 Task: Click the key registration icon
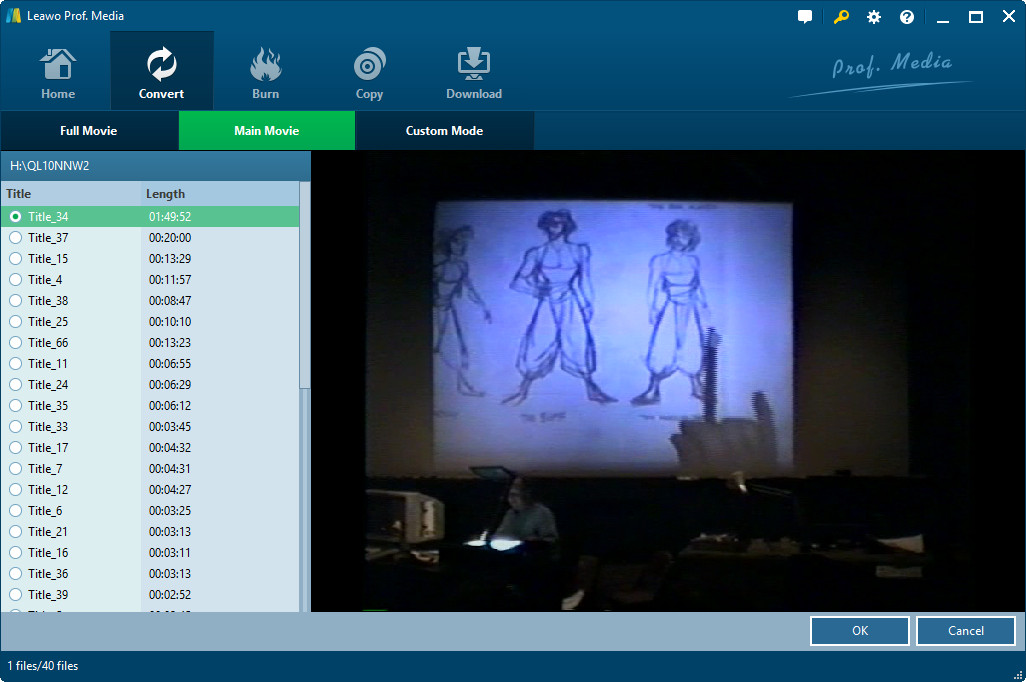pos(841,17)
